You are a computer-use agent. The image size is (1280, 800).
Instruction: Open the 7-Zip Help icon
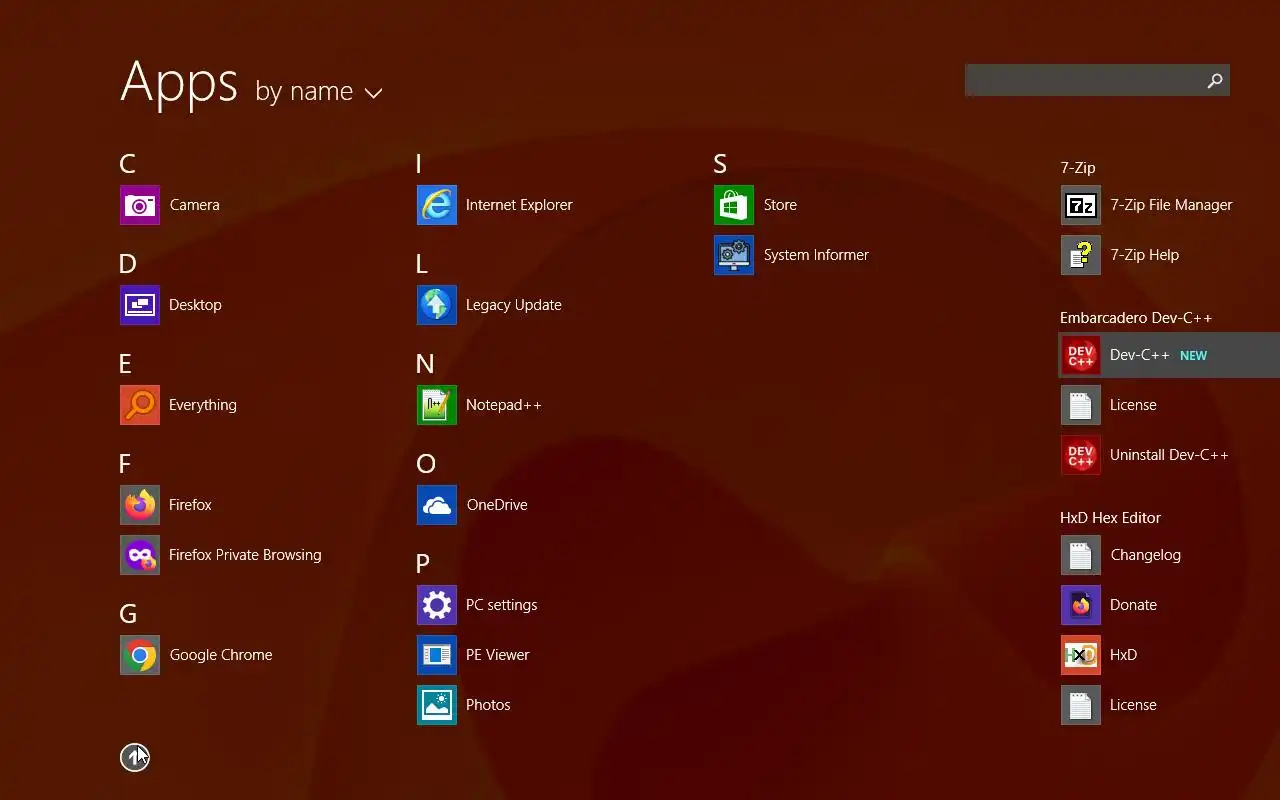(1081, 255)
